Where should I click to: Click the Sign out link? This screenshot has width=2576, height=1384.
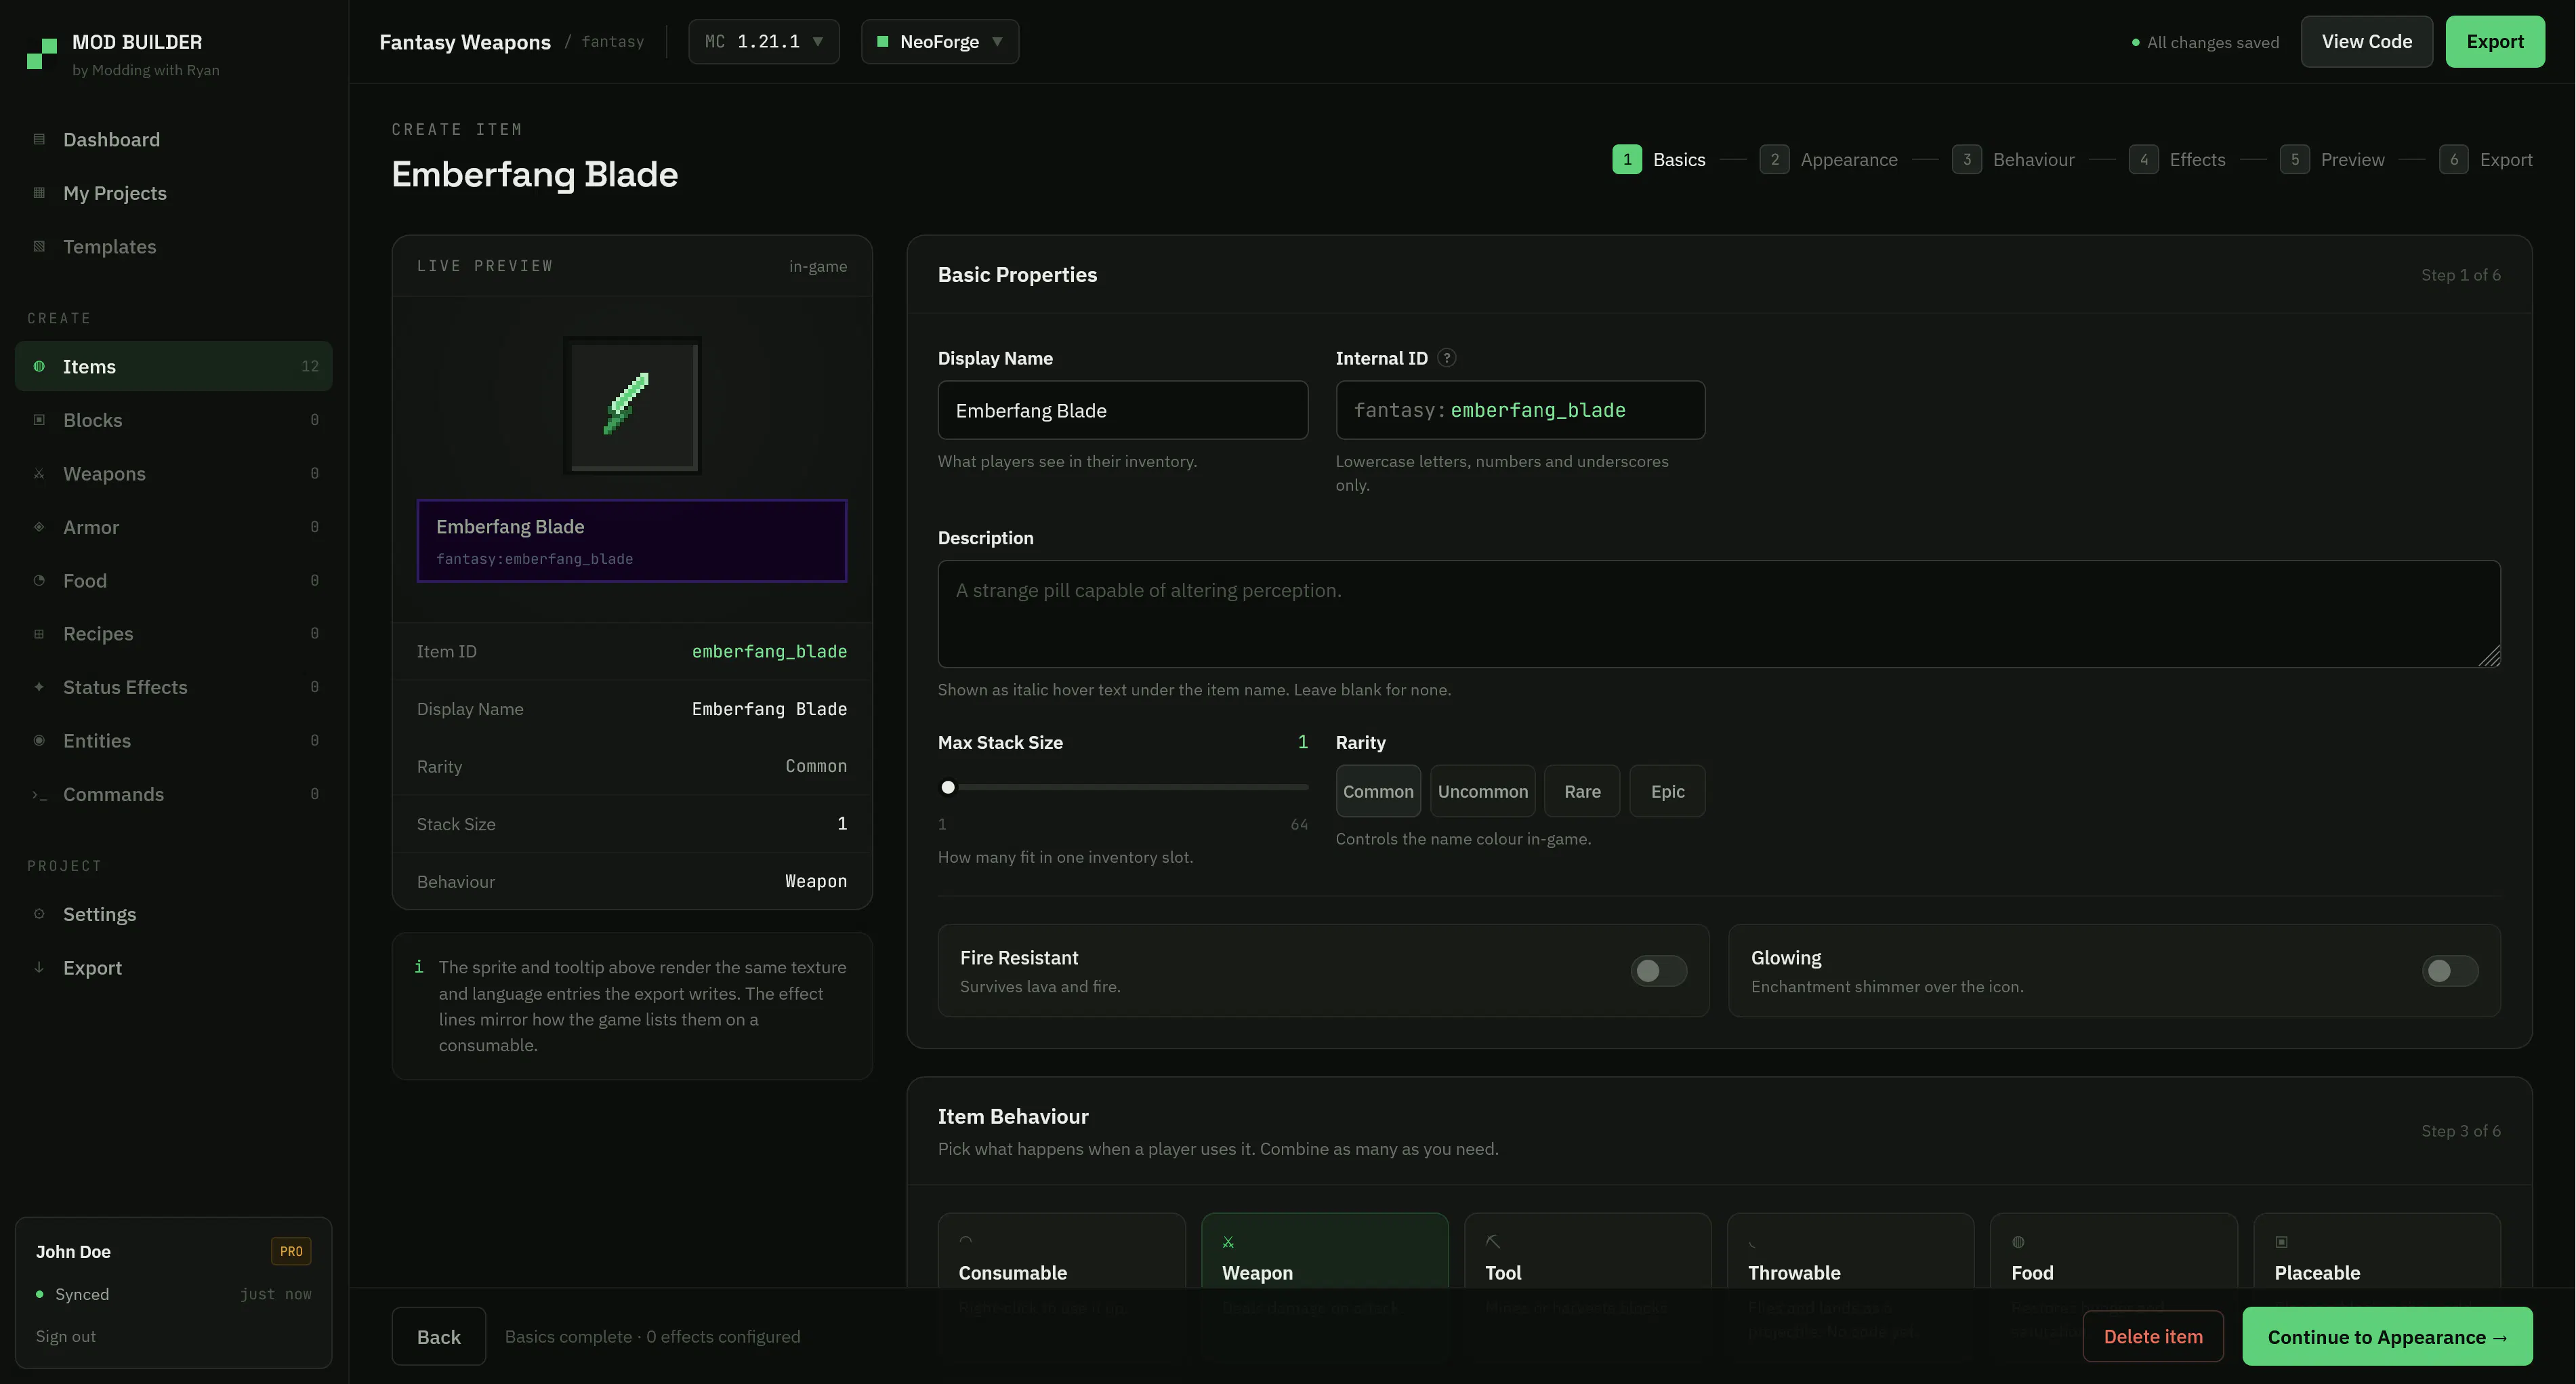coord(66,1336)
